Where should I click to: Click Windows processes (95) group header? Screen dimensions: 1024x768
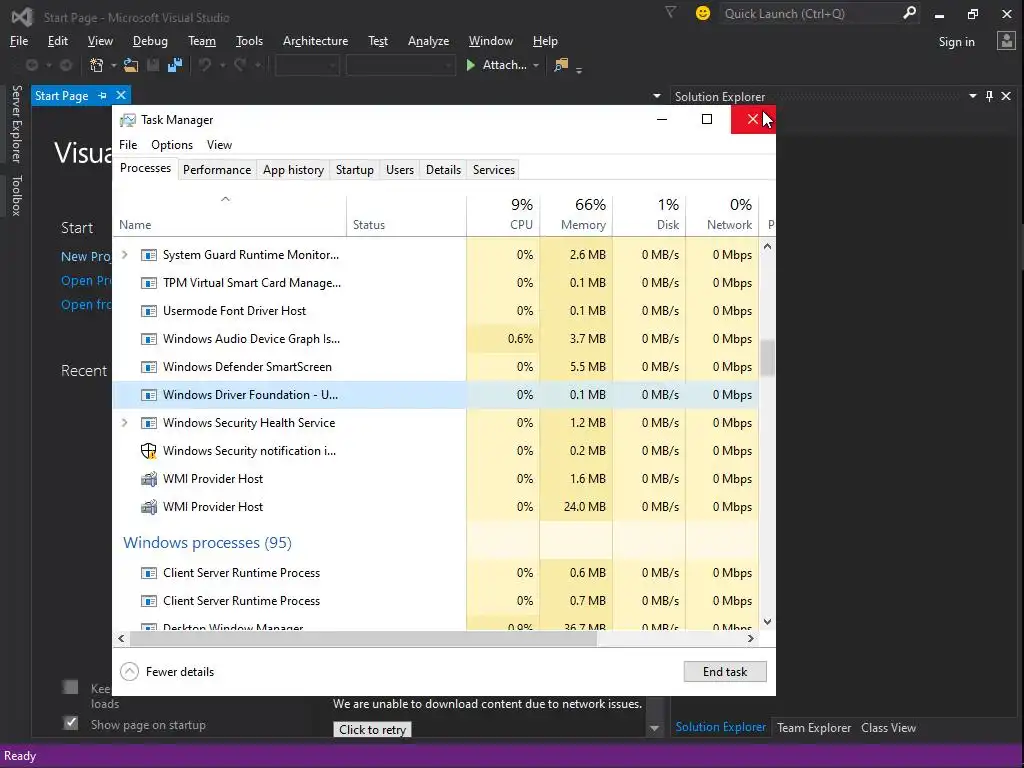[x=207, y=543]
